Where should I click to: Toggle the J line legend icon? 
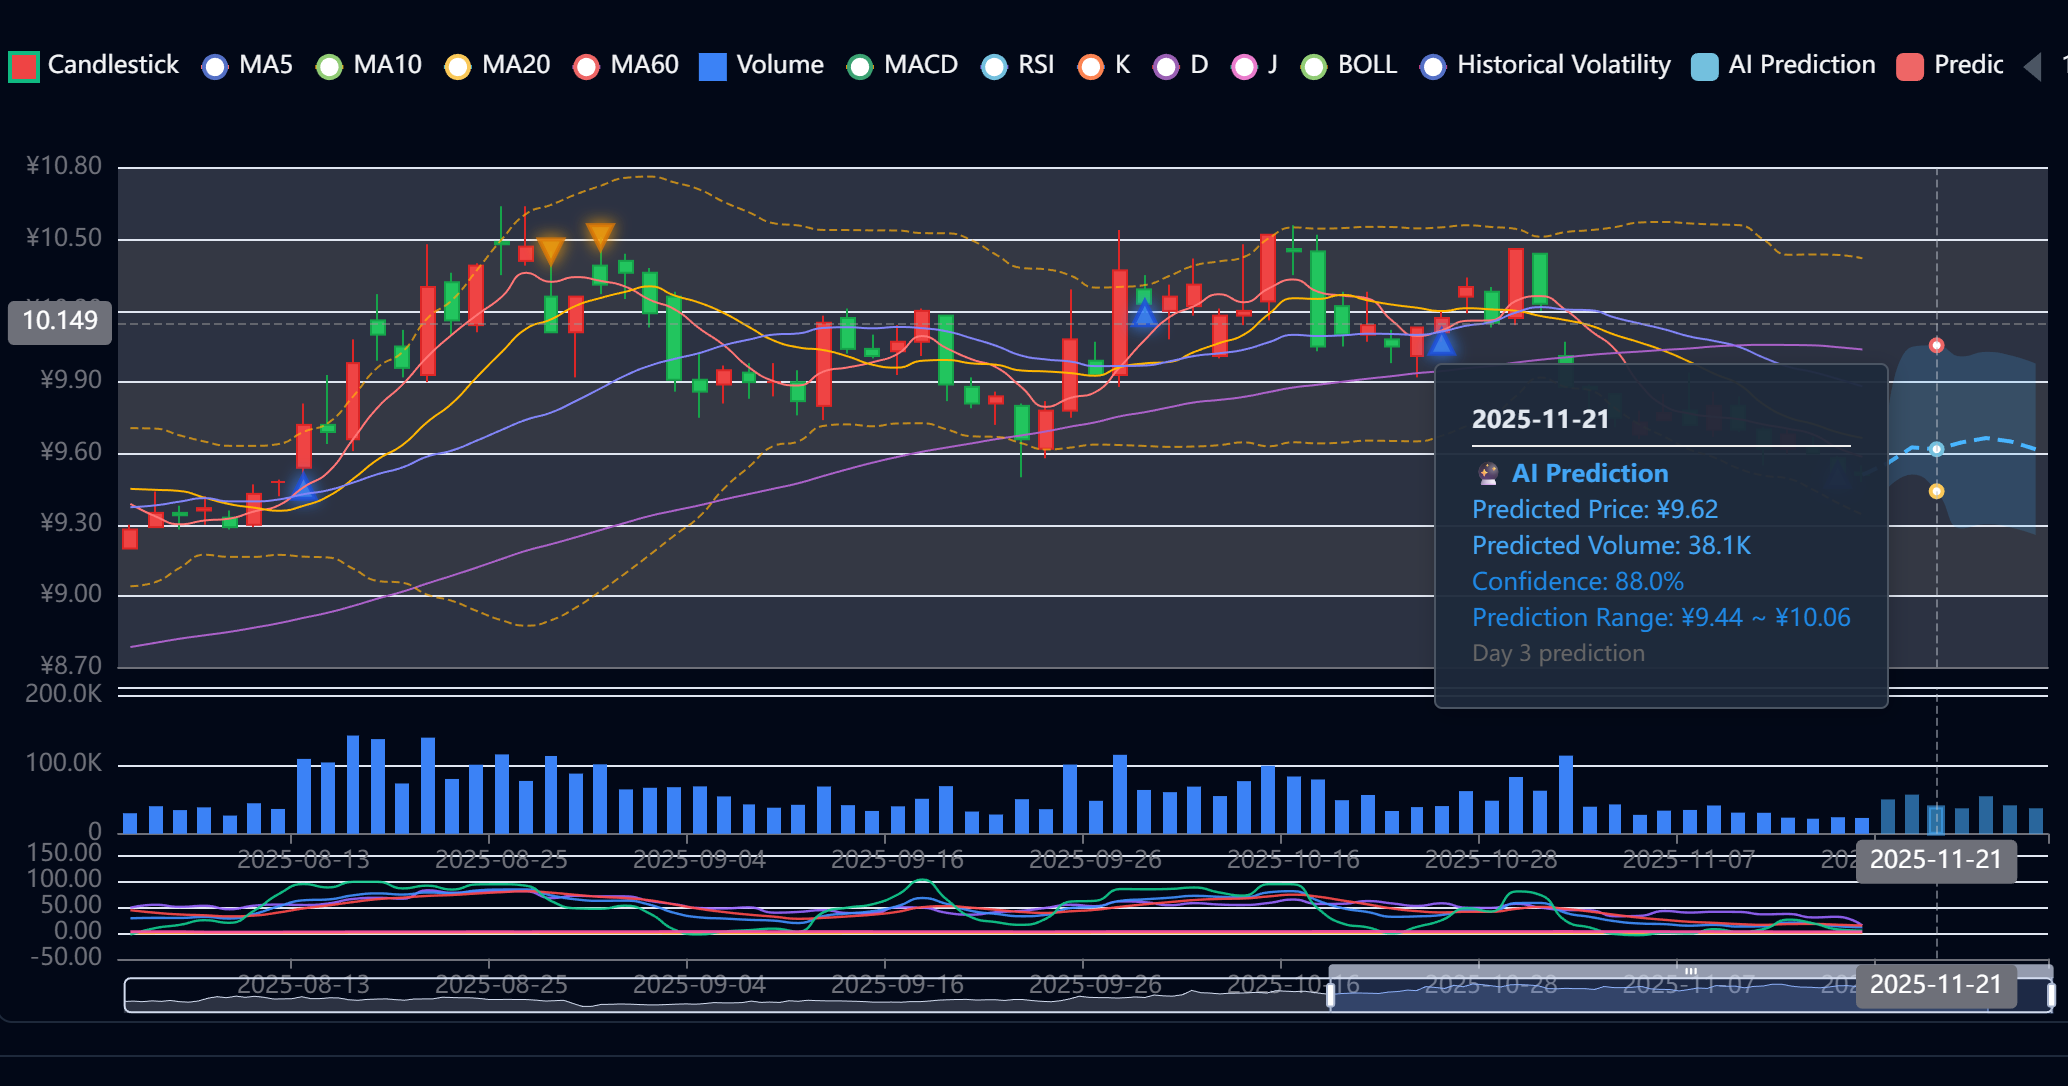[1244, 66]
